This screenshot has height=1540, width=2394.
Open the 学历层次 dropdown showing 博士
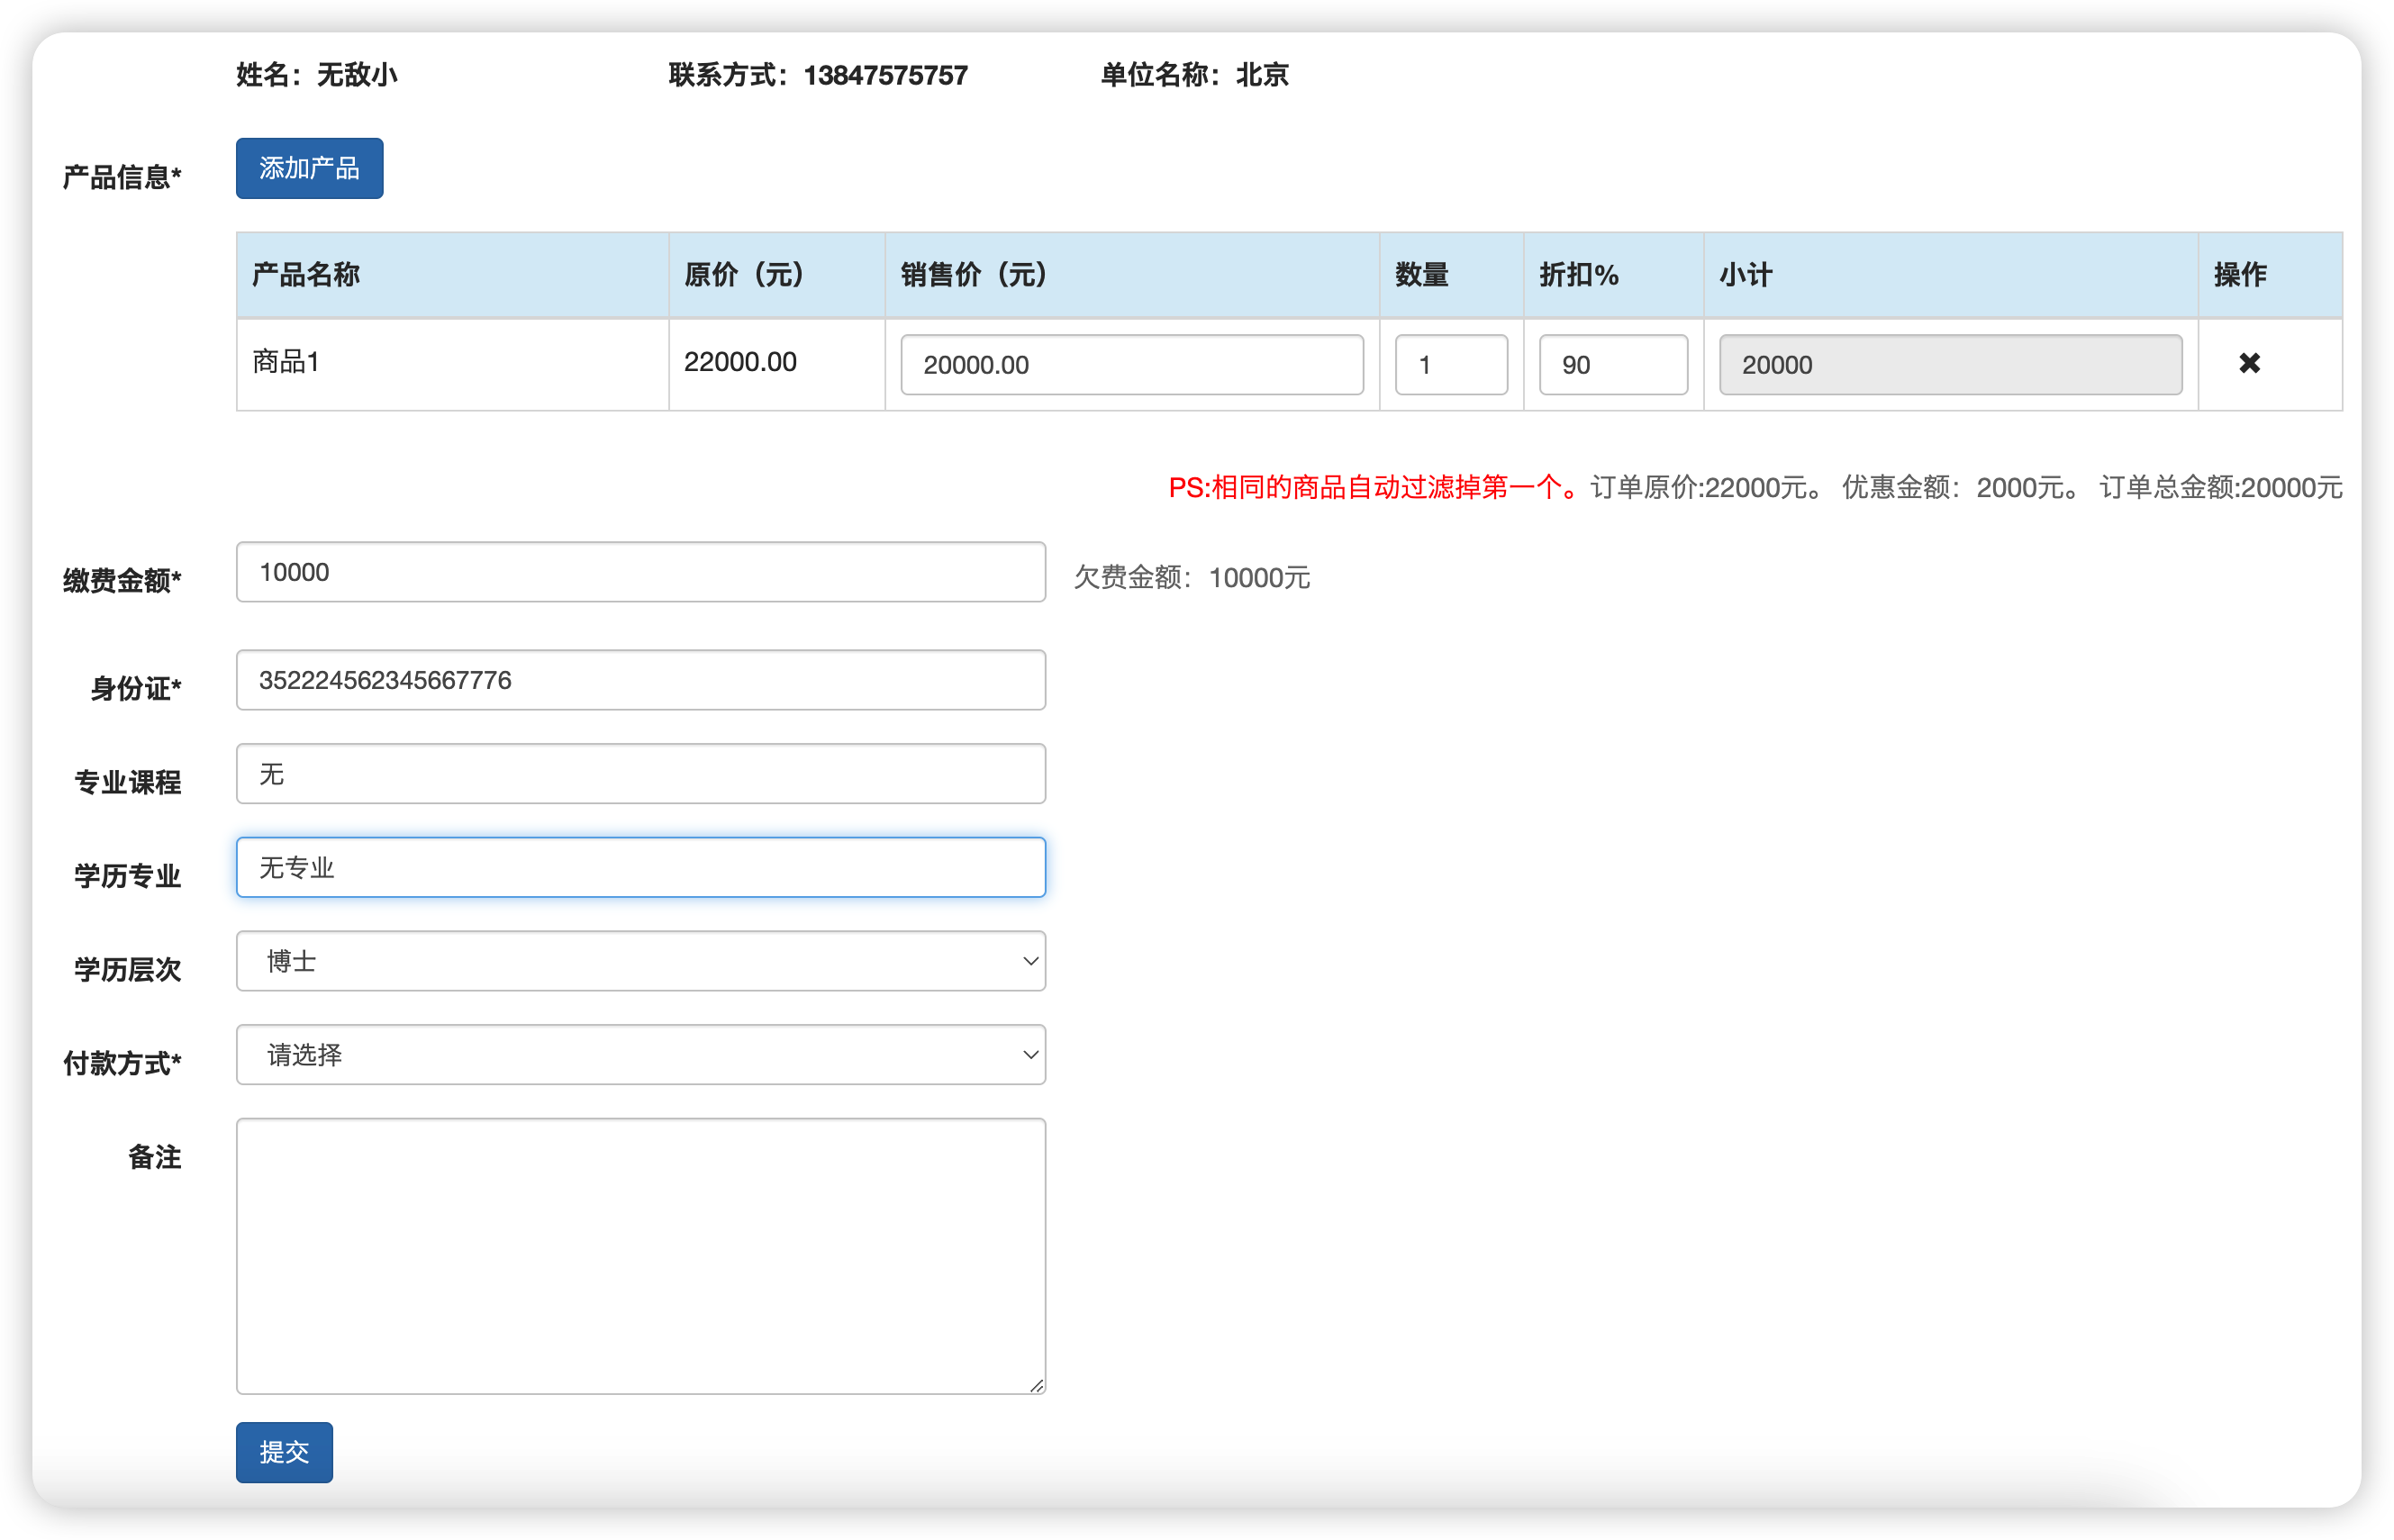[641, 961]
